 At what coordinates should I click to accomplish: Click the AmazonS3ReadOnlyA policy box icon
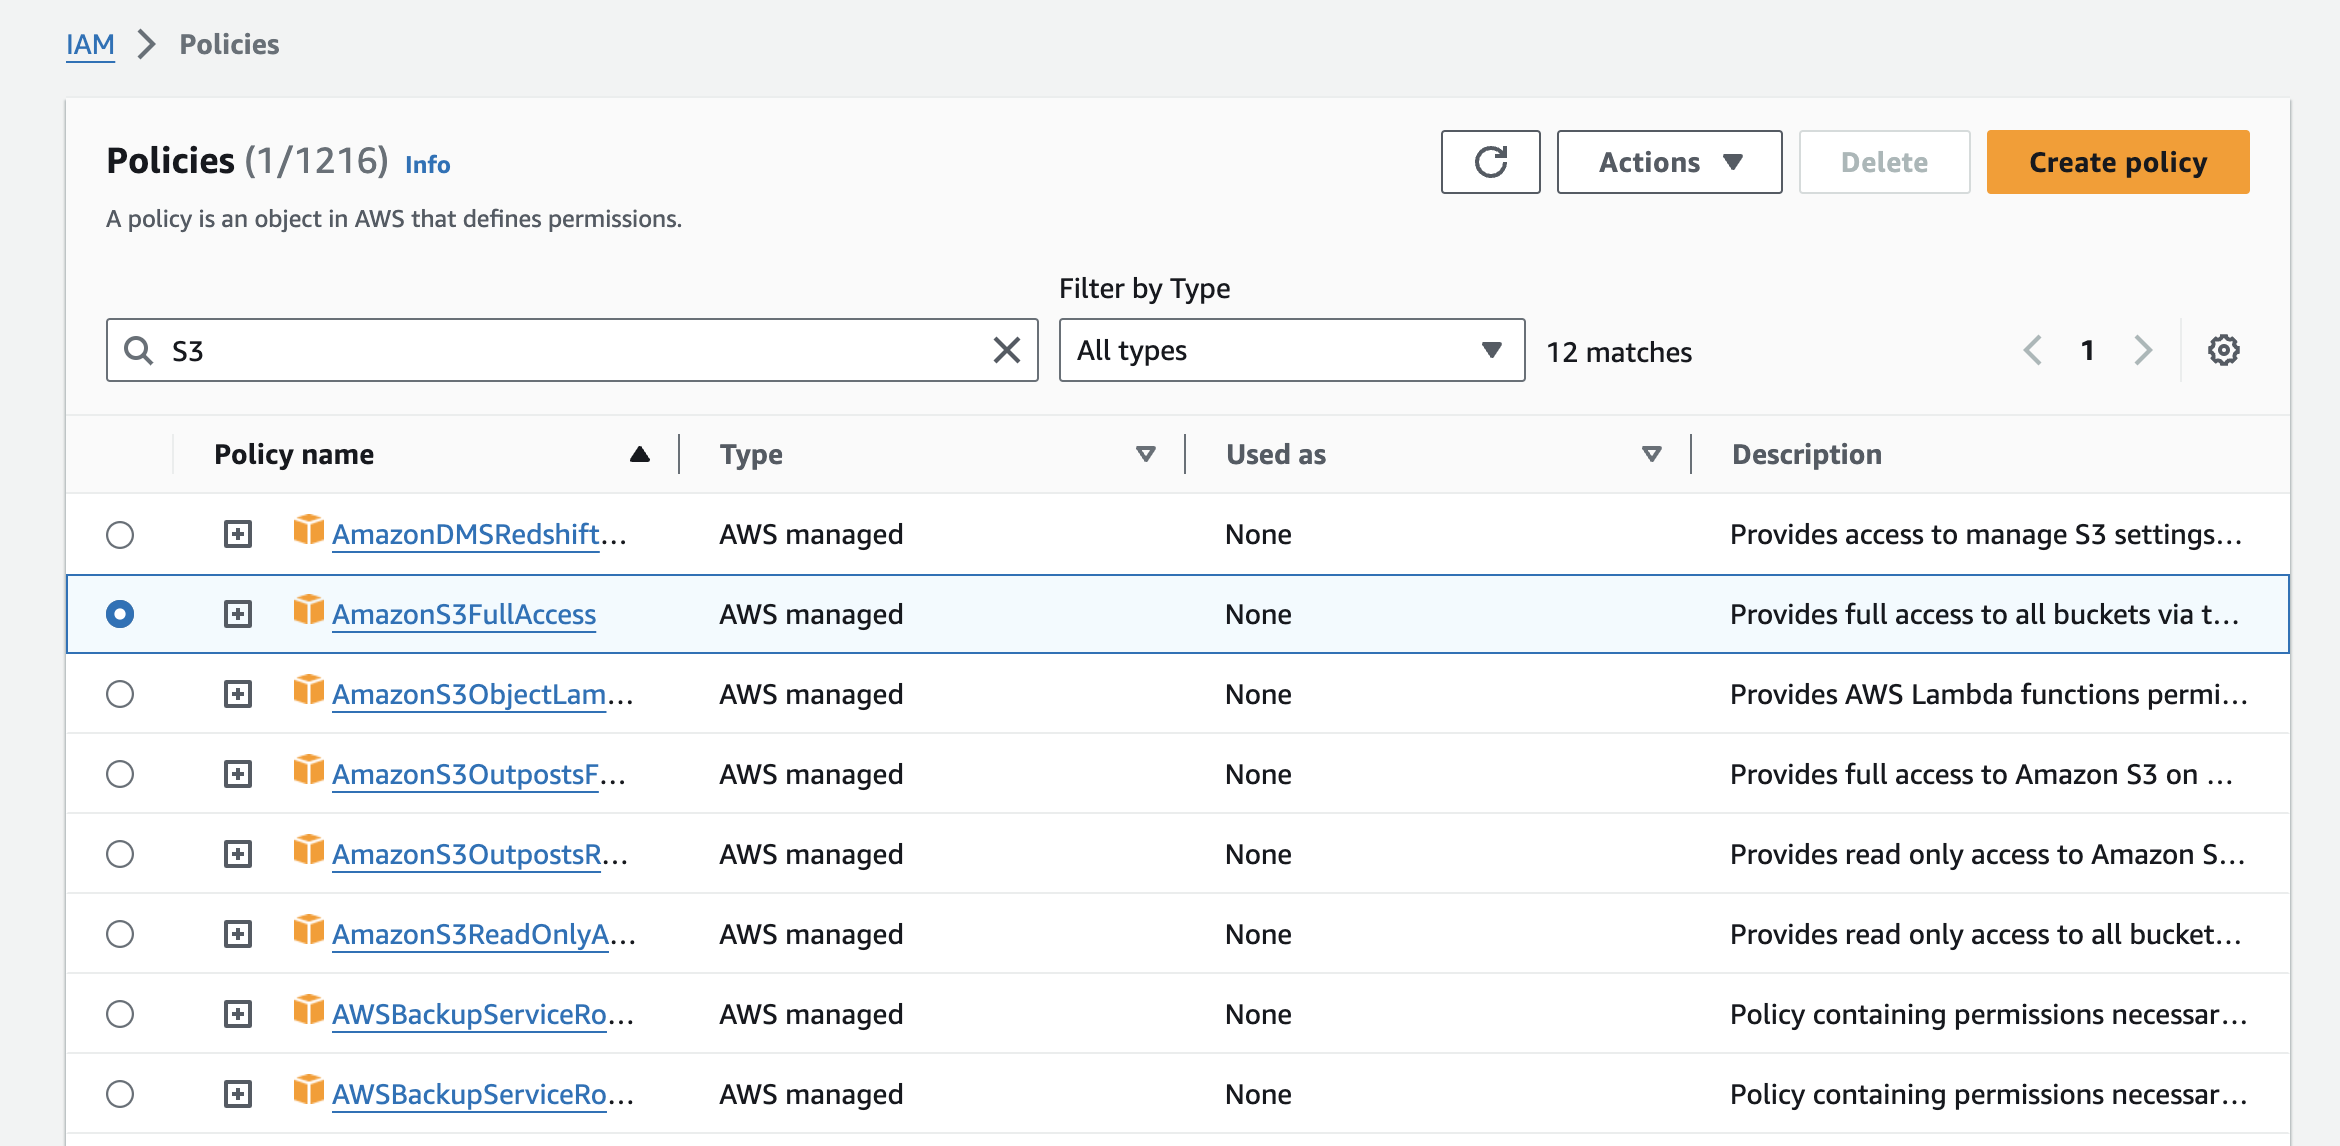[308, 929]
